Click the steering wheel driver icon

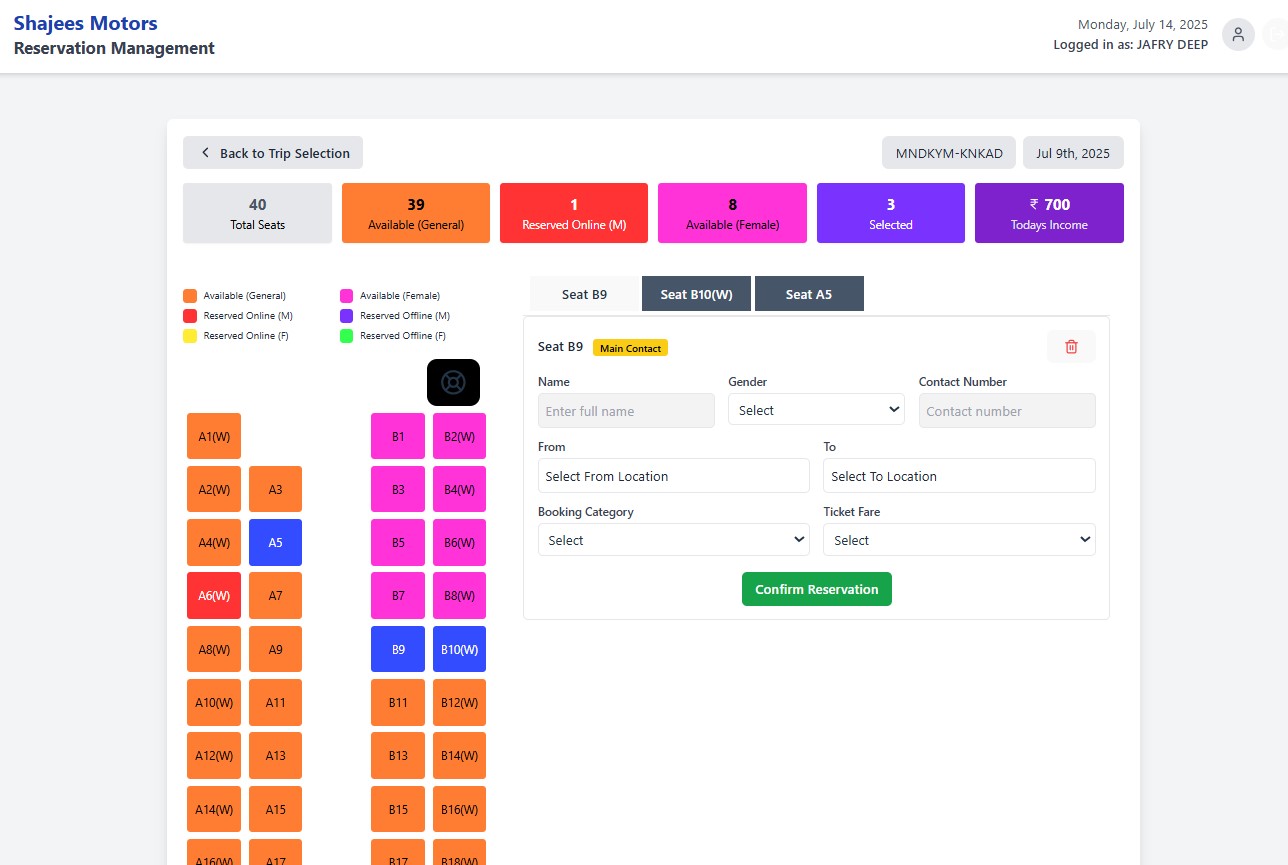(453, 382)
